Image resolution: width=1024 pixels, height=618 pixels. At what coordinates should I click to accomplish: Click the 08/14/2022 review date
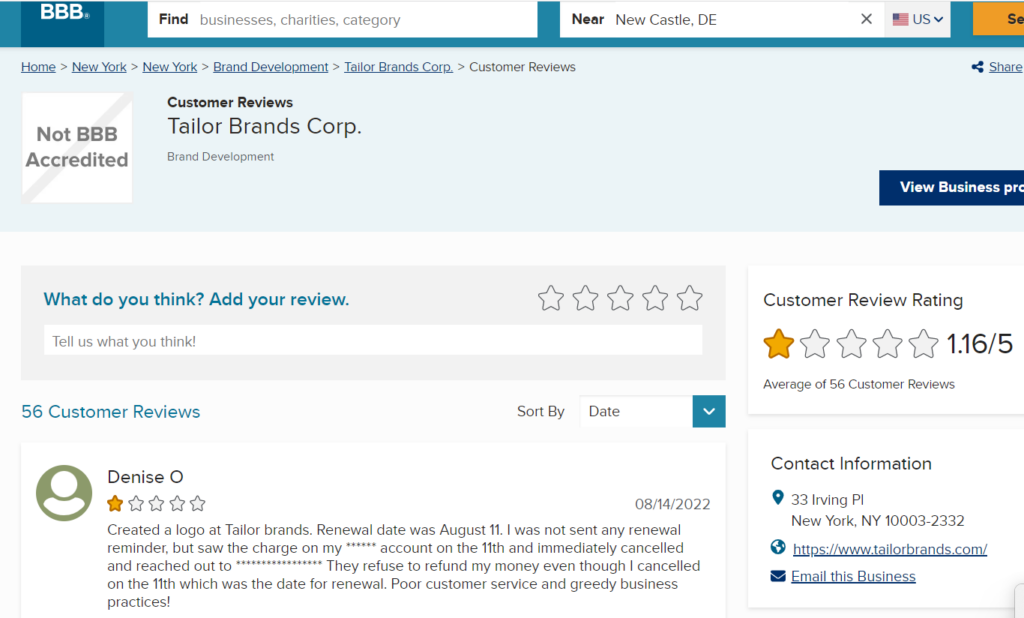point(672,504)
